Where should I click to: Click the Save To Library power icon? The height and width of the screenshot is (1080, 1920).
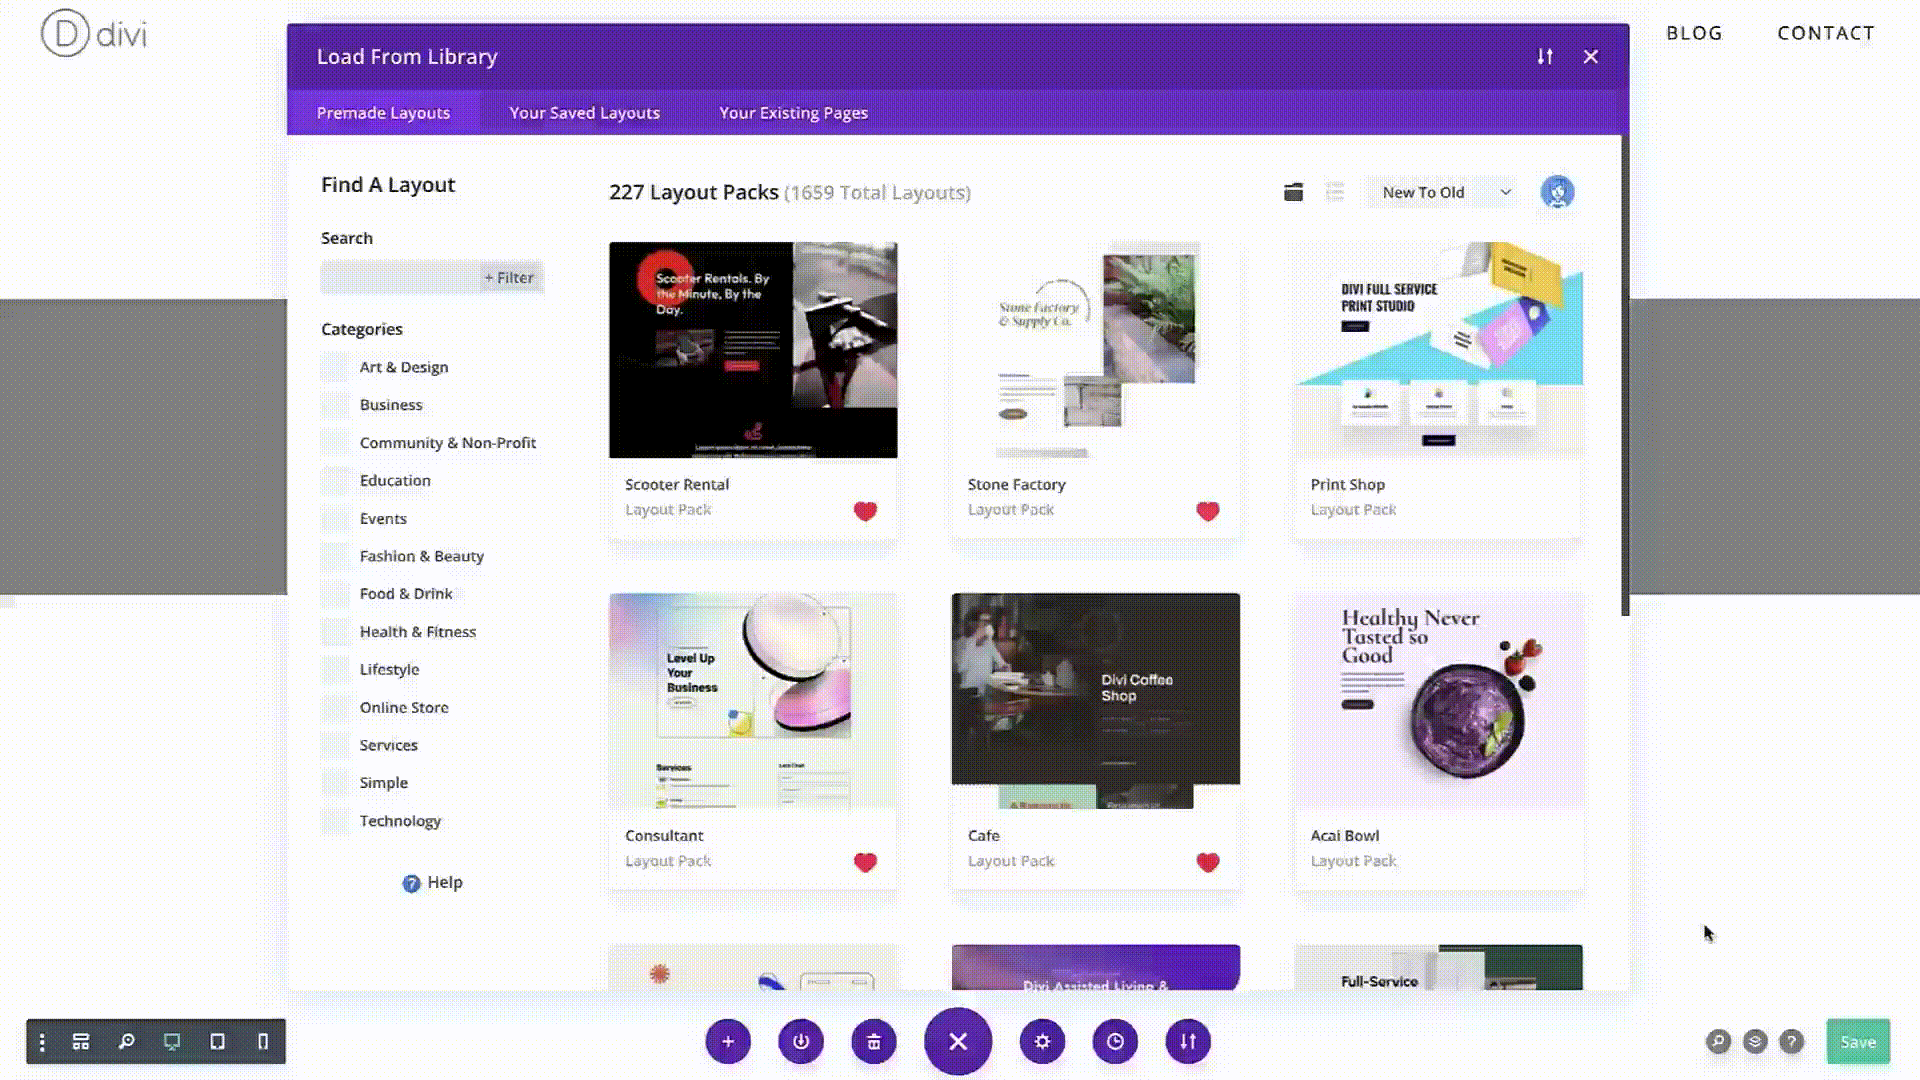point(801,1042)
